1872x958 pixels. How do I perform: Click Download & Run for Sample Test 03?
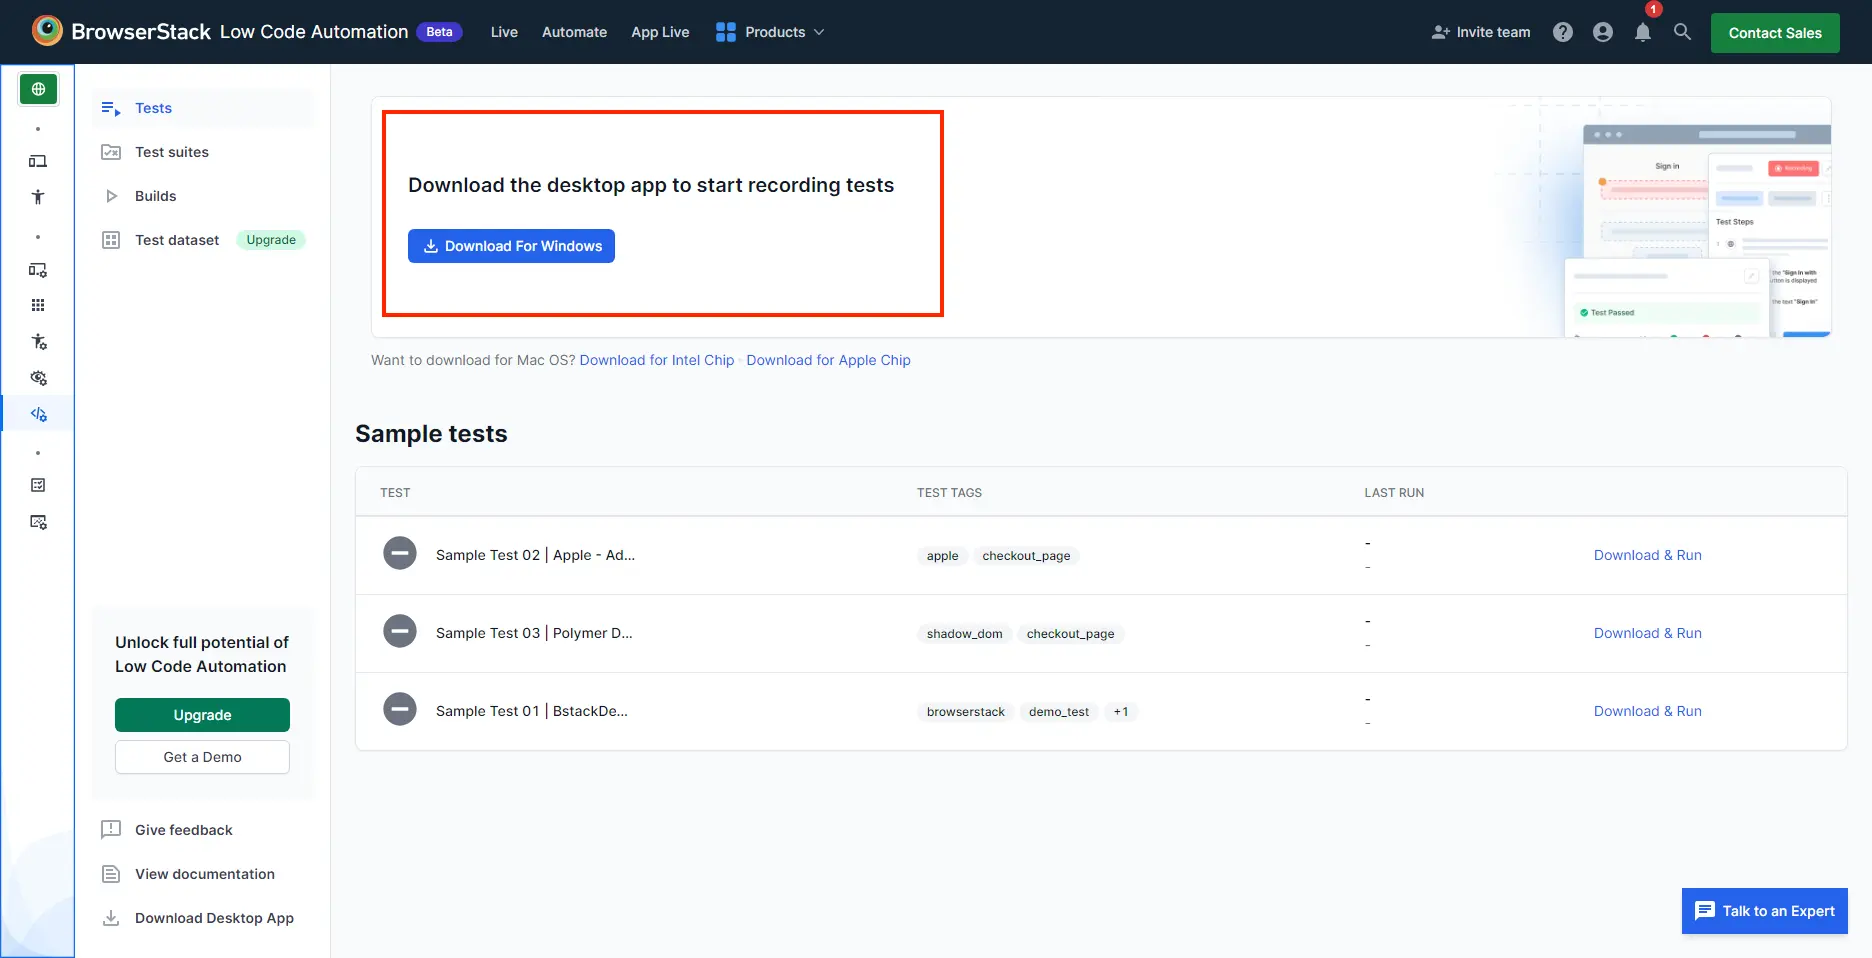click(x=1647, y=633)
